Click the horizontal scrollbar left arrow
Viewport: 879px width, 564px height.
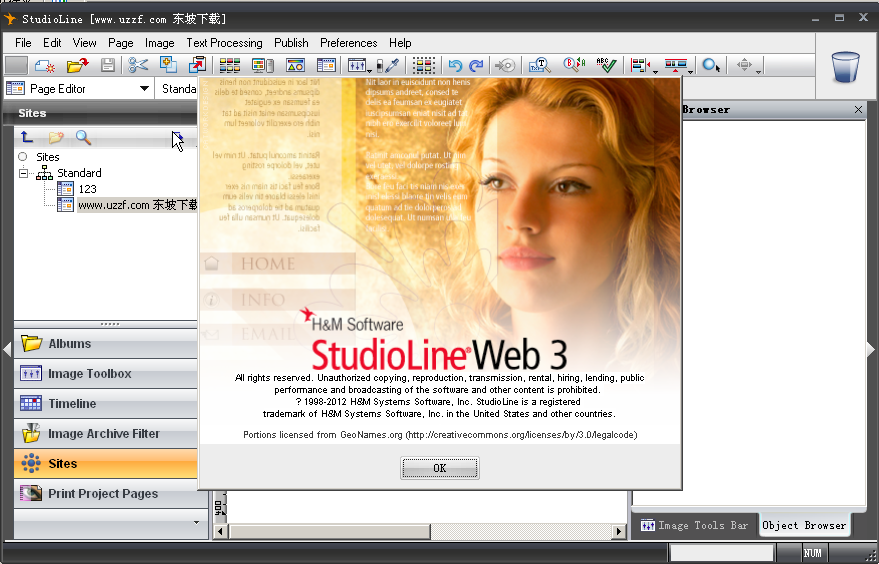click(220, 530)
